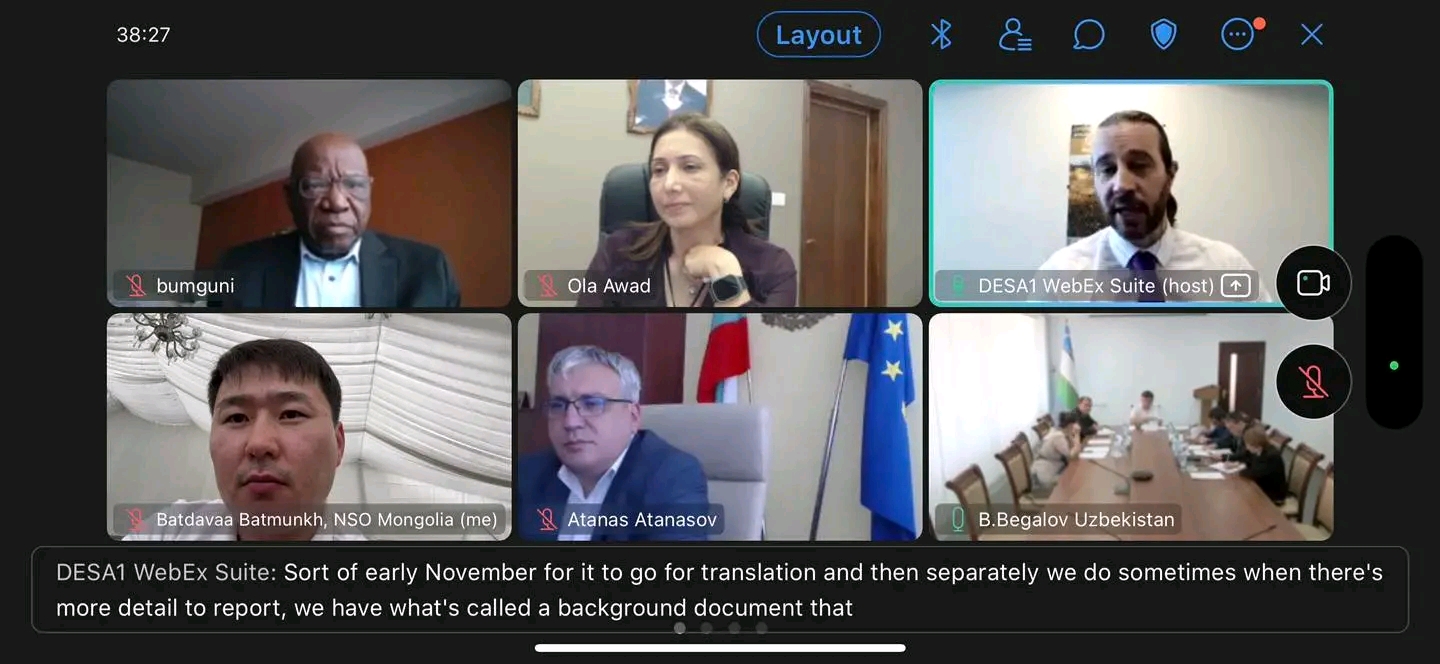Tap the security shield icon
The height and width of the screenshot is (664, 1440).
point(1163,35)
